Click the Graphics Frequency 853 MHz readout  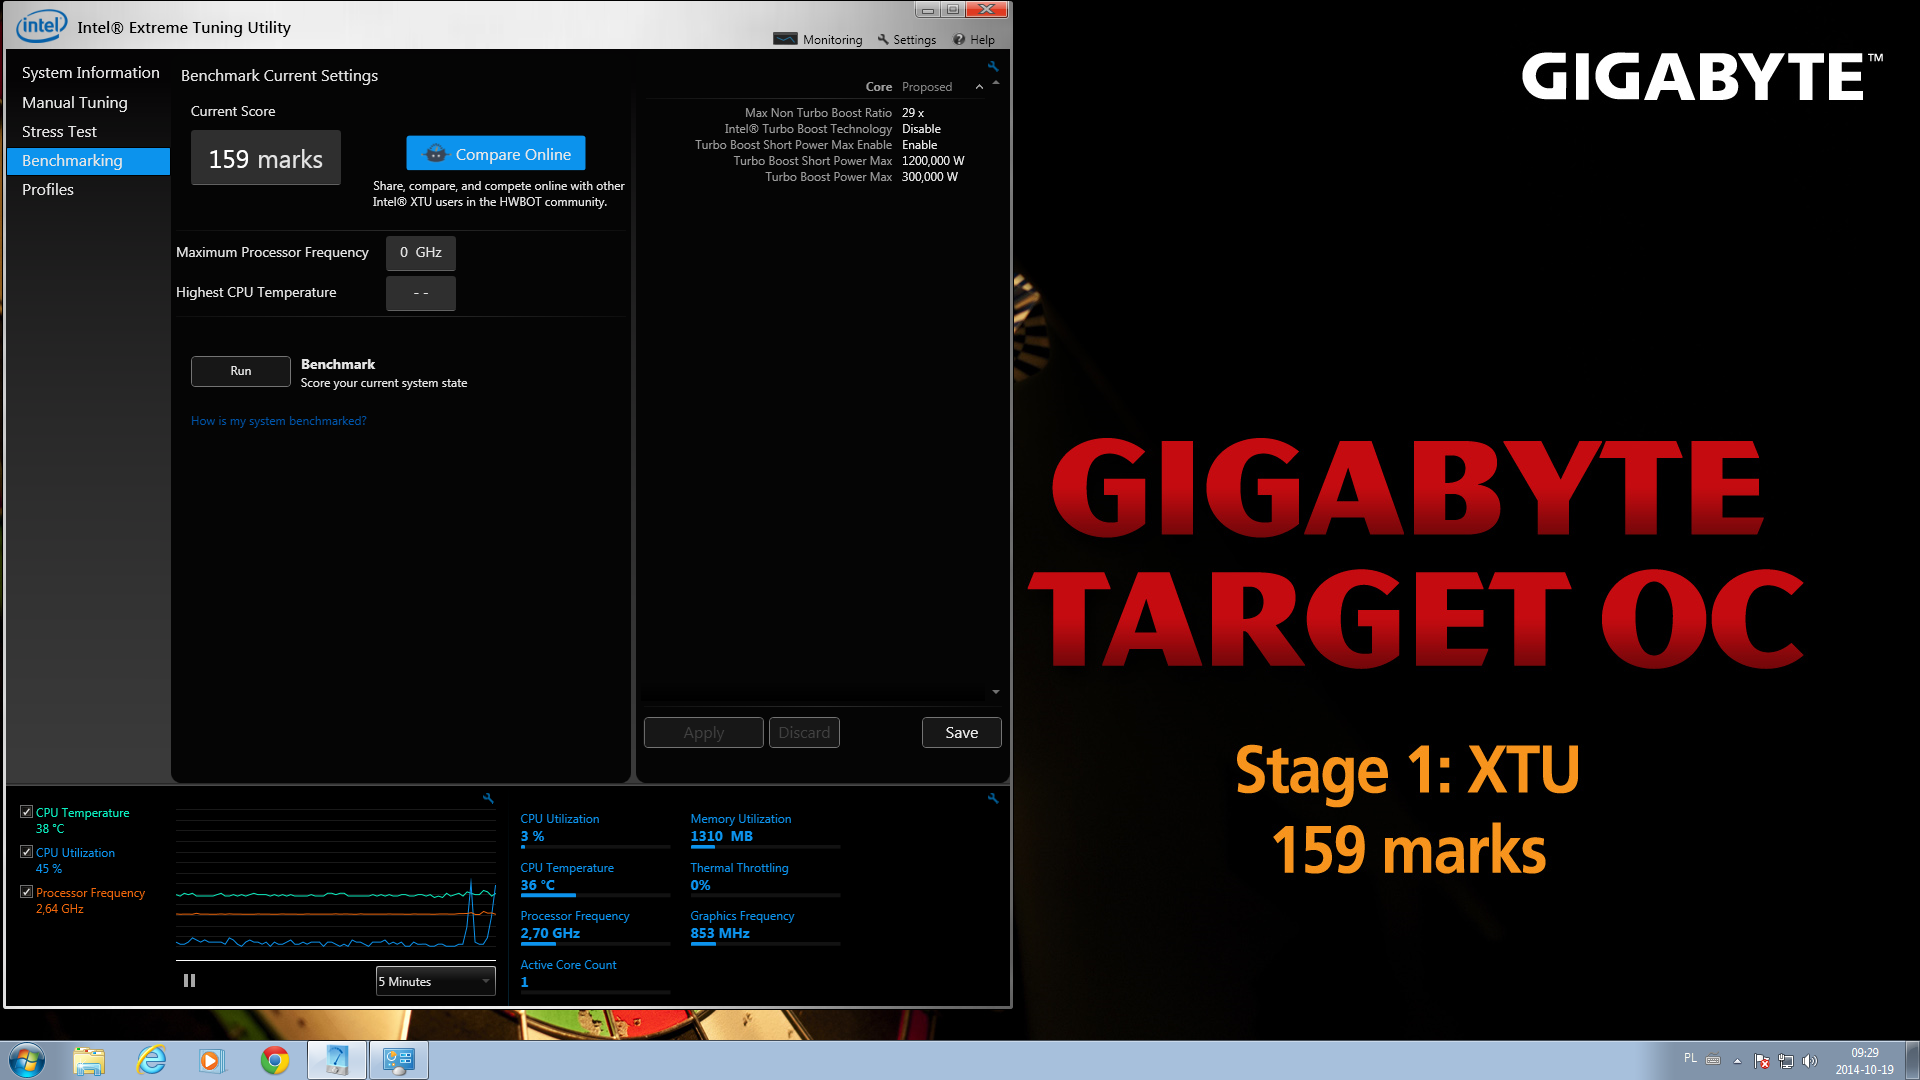point(765,926)
